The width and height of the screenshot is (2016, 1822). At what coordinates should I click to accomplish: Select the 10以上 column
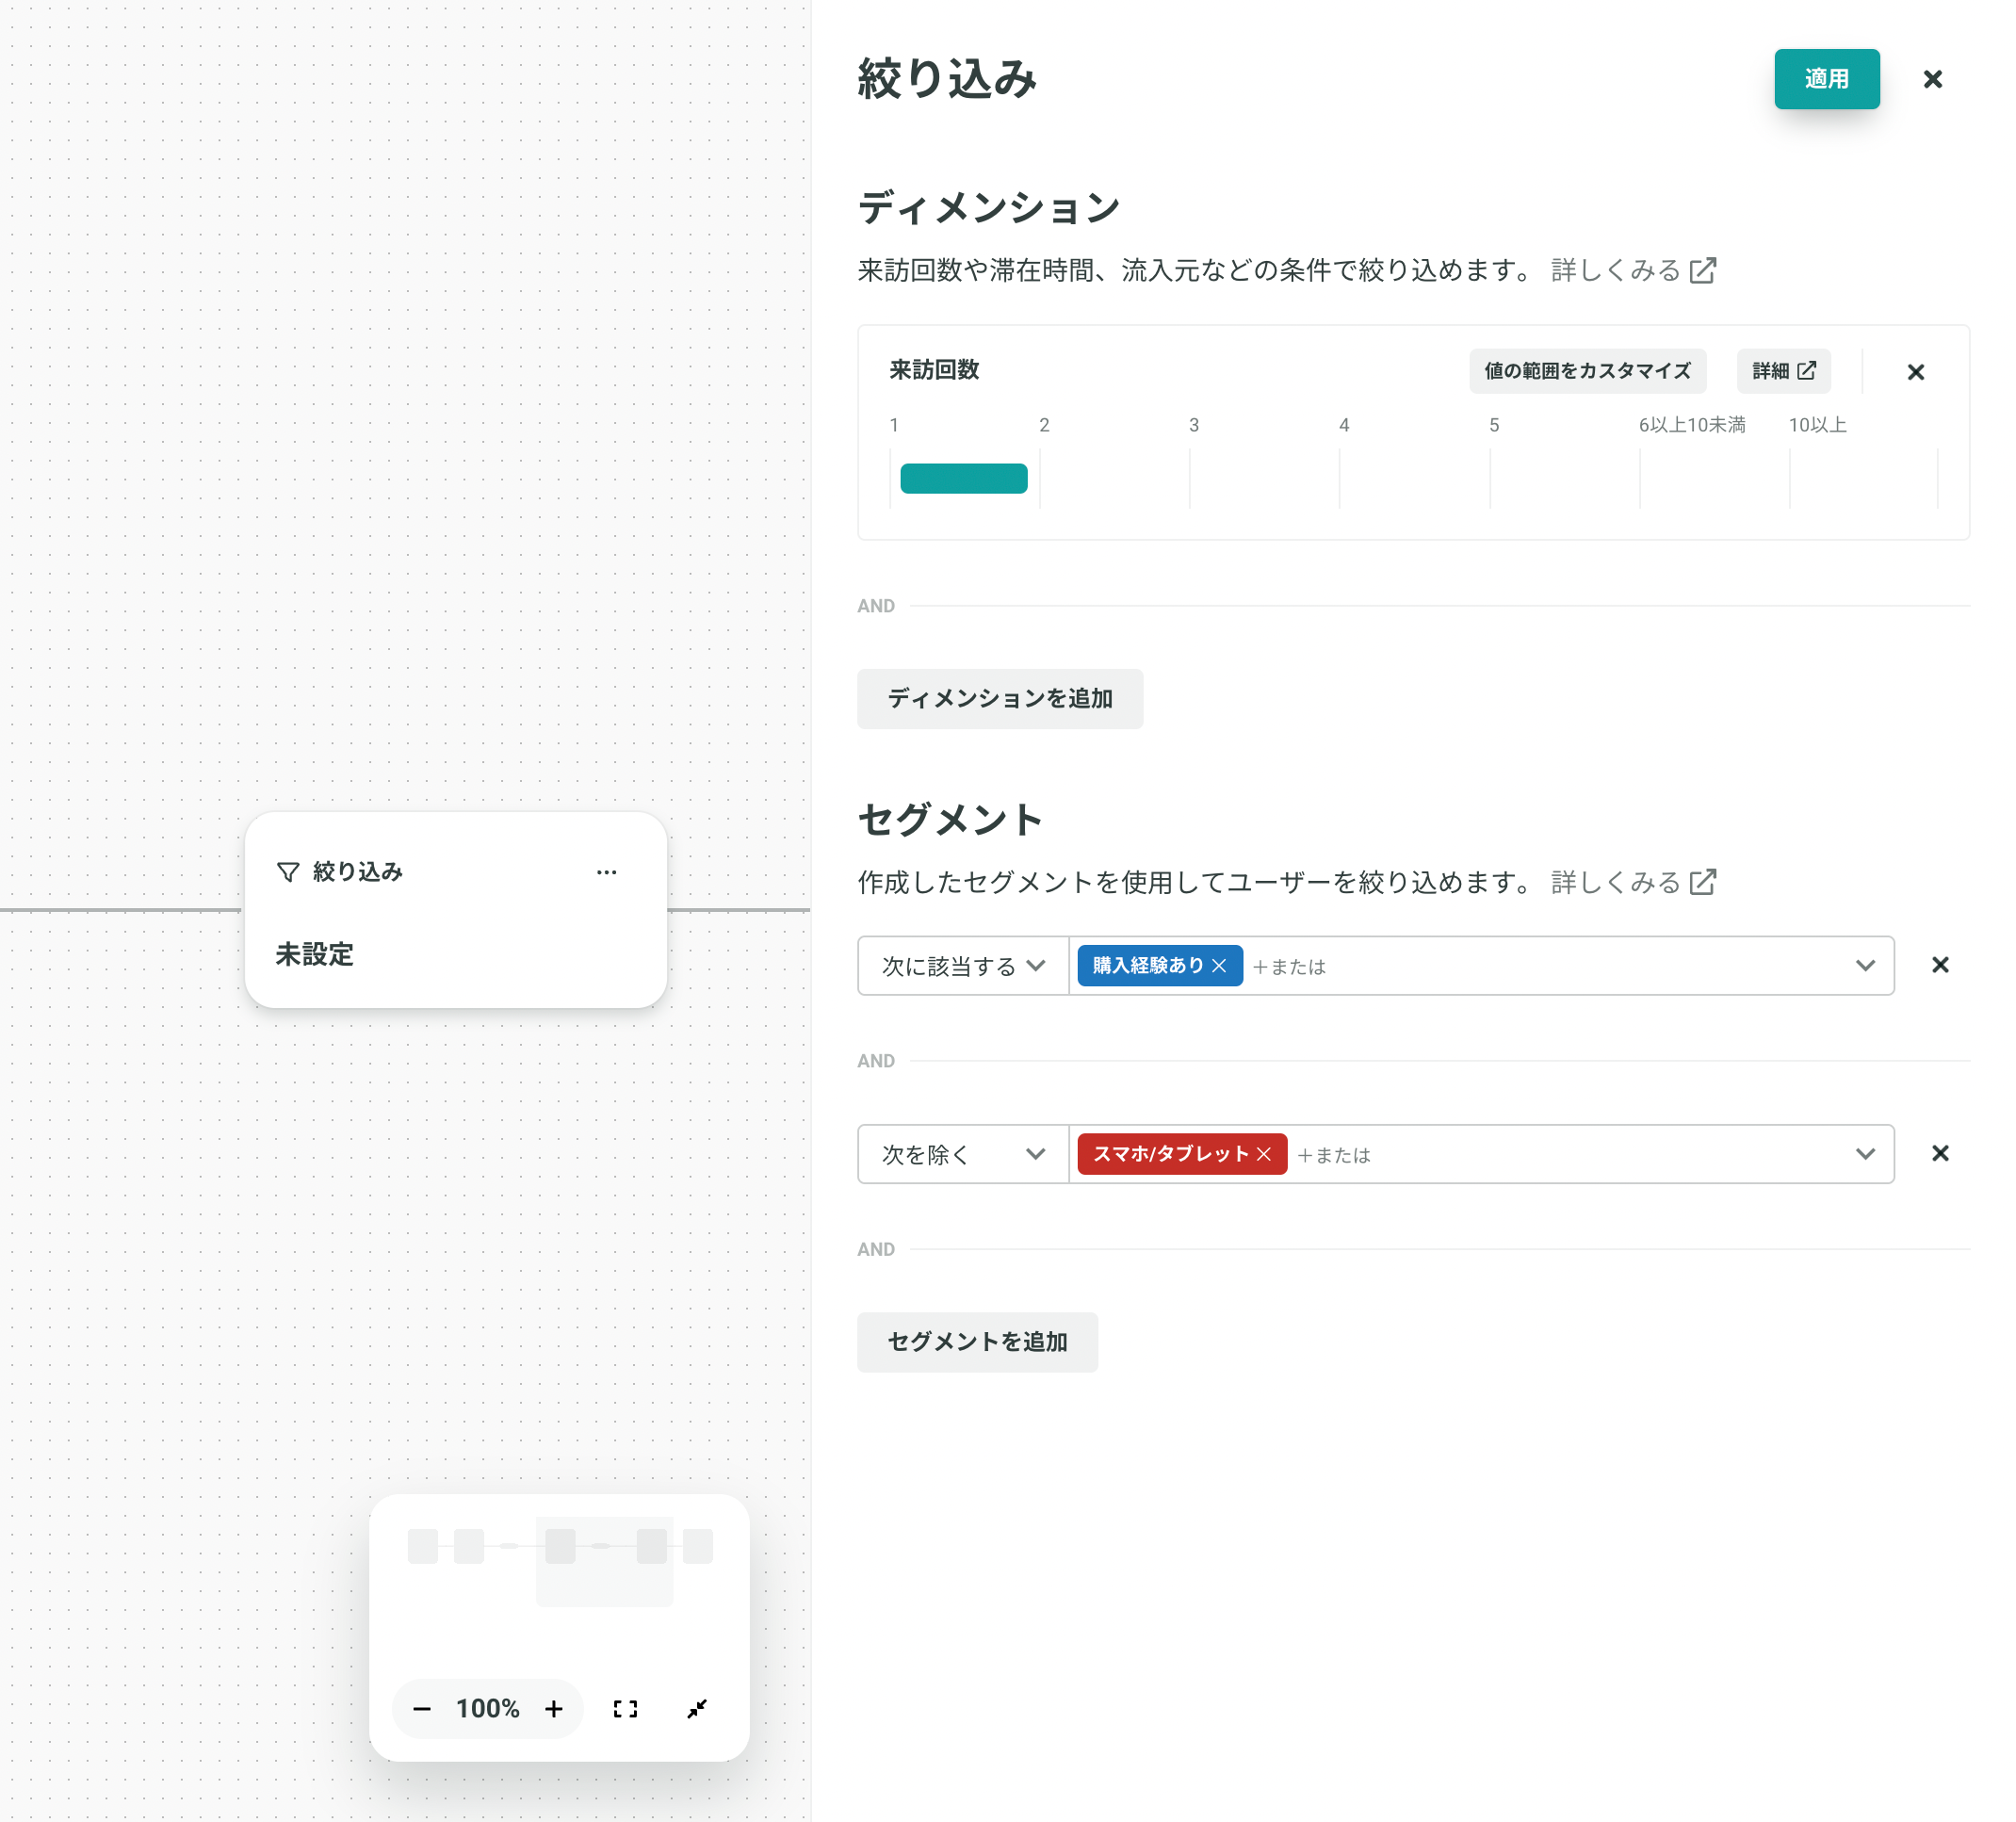1863,478
